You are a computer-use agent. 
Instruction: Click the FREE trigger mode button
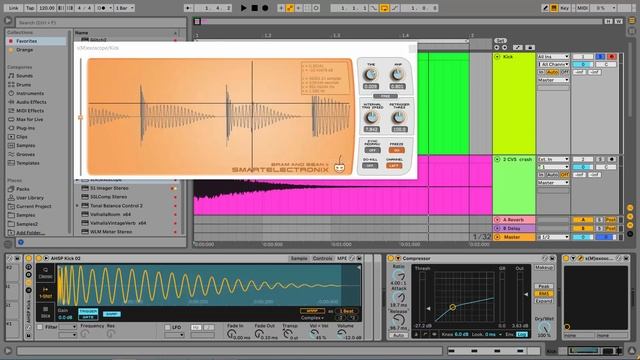385,96
